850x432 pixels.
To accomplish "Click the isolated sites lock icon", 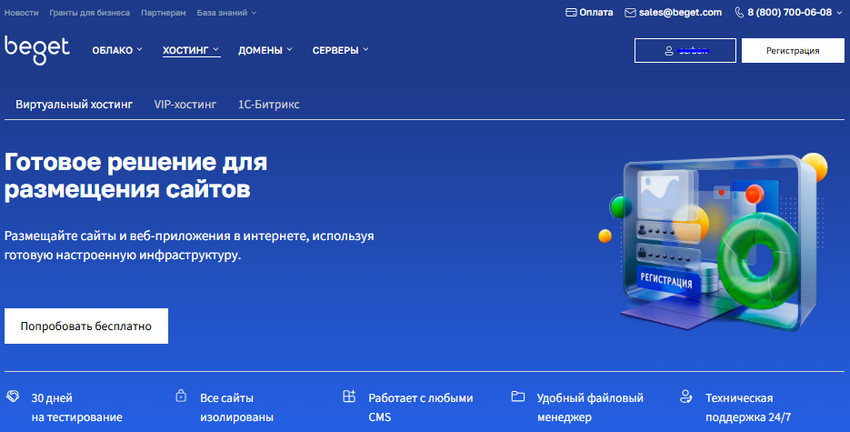I will [x=181, y=396].
